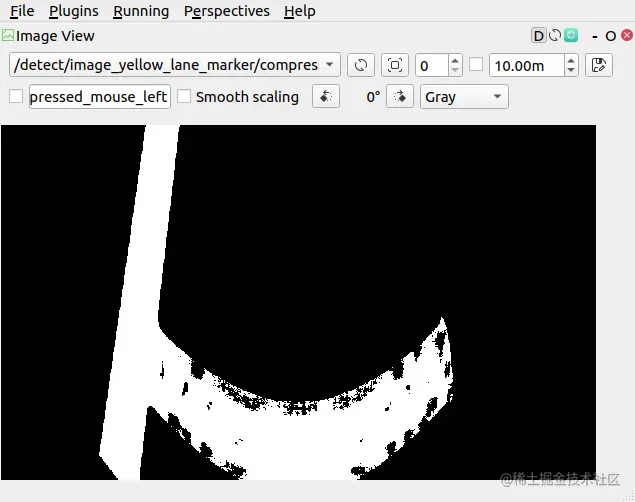This screenshot has width=635, height=502.
Task: Open the Help menu
Action: click(x=300, y=11)
